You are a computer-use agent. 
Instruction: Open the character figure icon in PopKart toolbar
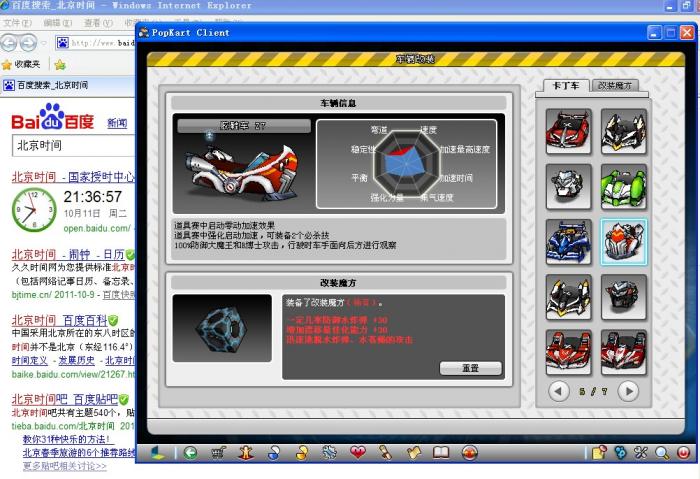[x=246, y=453]
